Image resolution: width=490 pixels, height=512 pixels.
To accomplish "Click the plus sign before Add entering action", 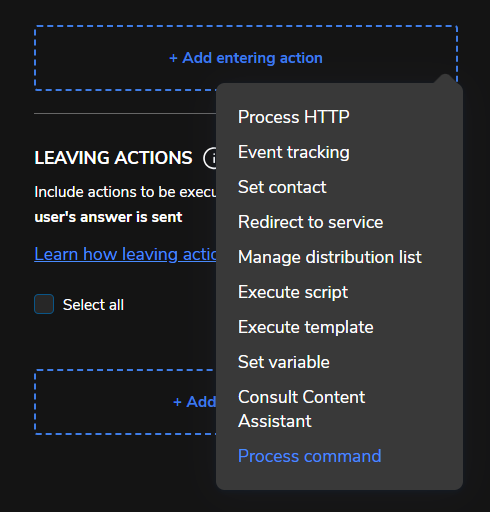I will click(173, 59).
